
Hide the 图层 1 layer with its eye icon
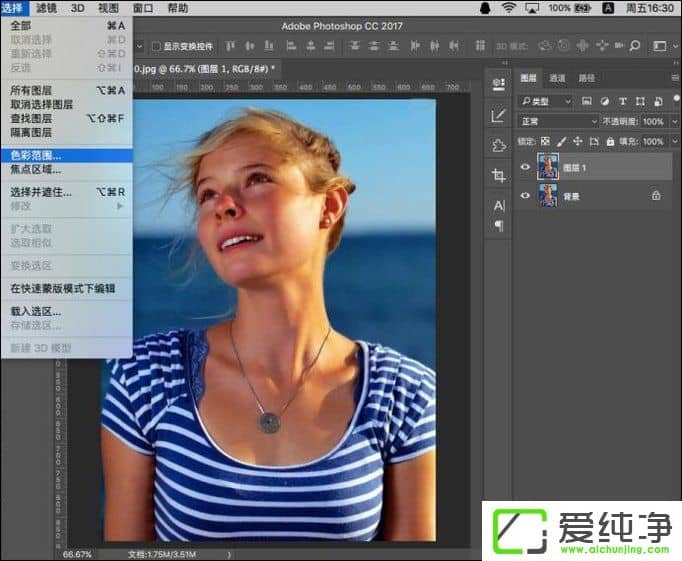[526, 168]
